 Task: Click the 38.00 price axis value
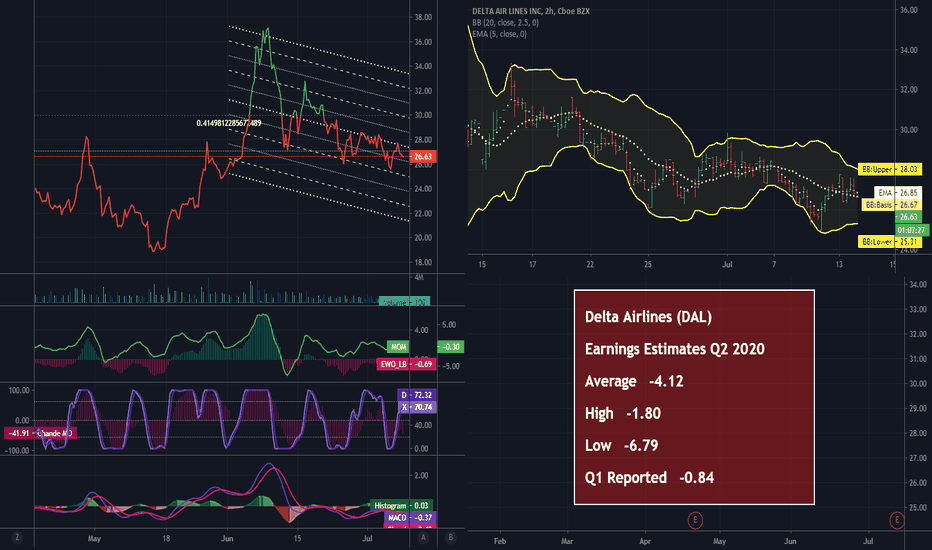pyautogui.click(x=423, y=17)
